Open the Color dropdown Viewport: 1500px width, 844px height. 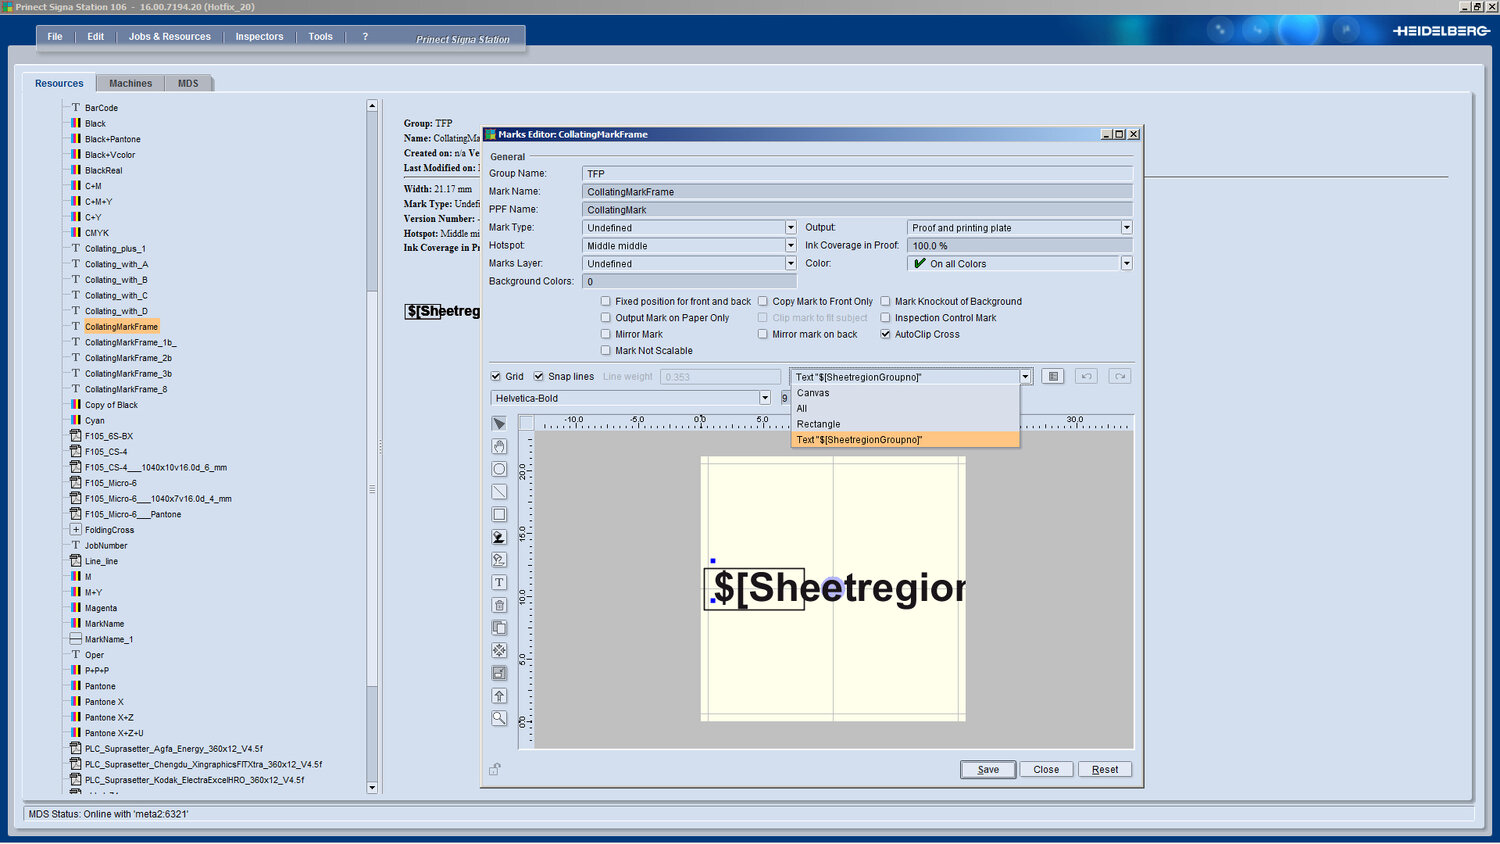[x=1126, y=264]
